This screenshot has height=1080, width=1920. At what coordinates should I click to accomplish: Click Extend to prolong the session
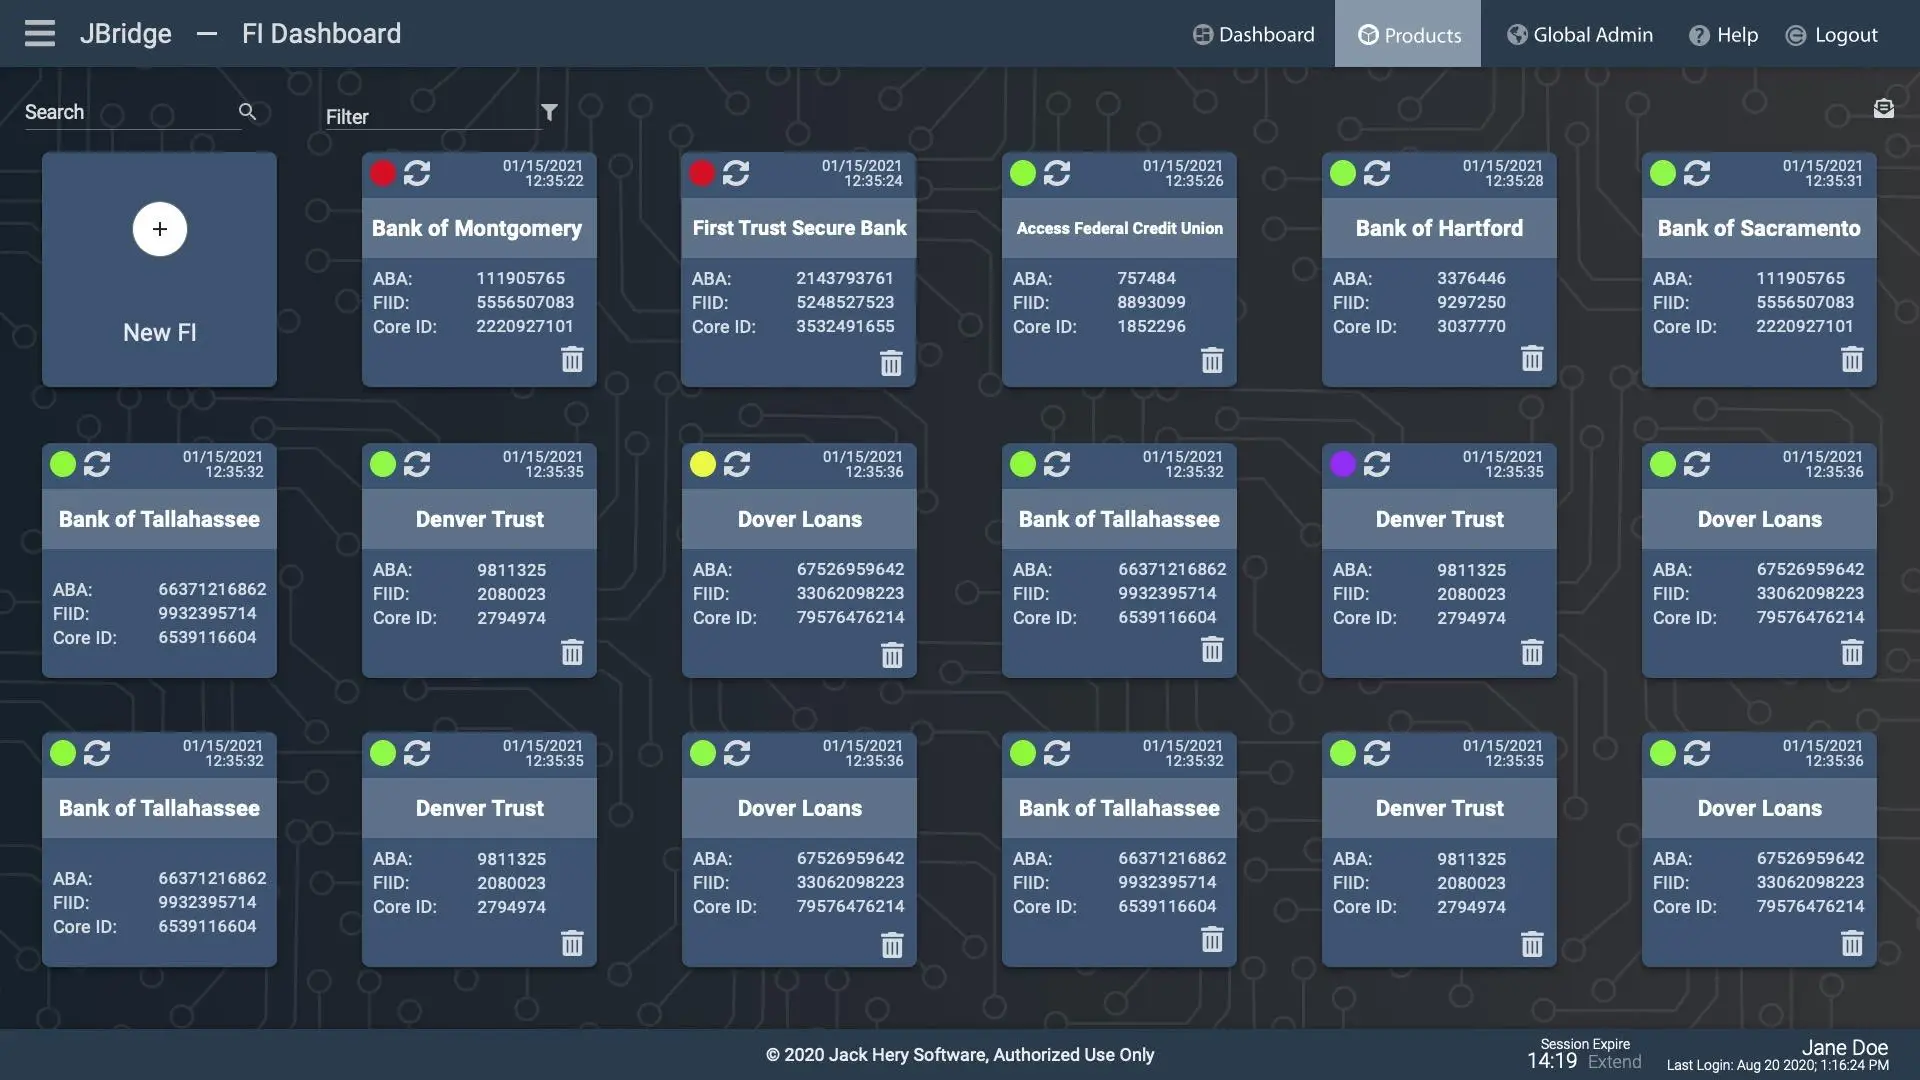pos(1614,1062)
